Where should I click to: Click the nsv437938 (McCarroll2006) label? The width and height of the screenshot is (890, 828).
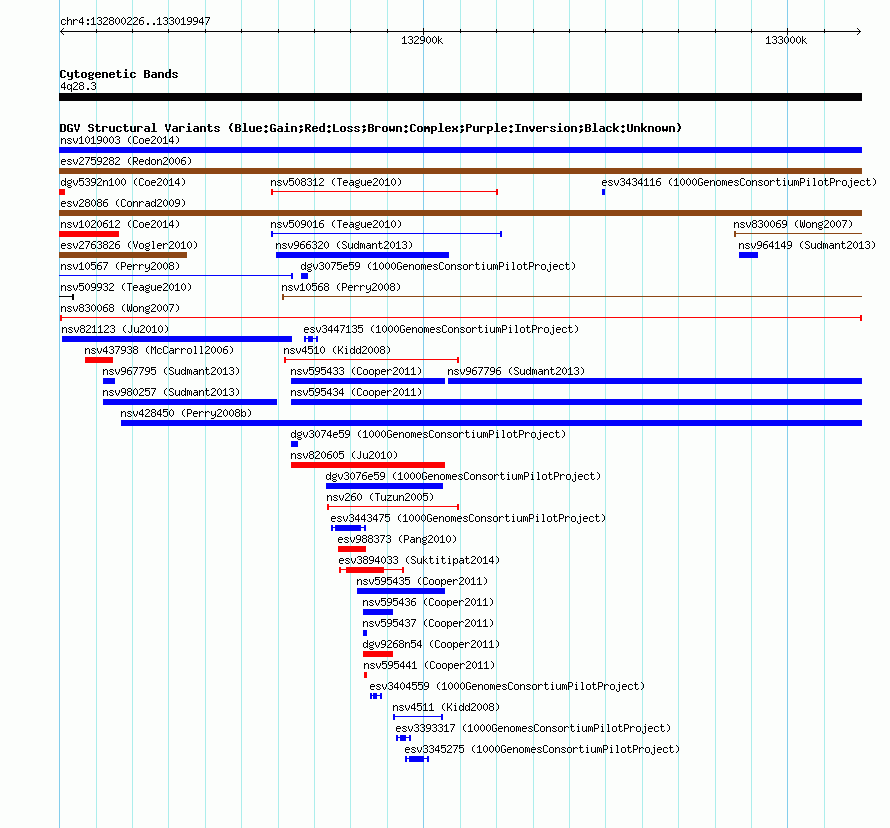click(x=159, y=350)
